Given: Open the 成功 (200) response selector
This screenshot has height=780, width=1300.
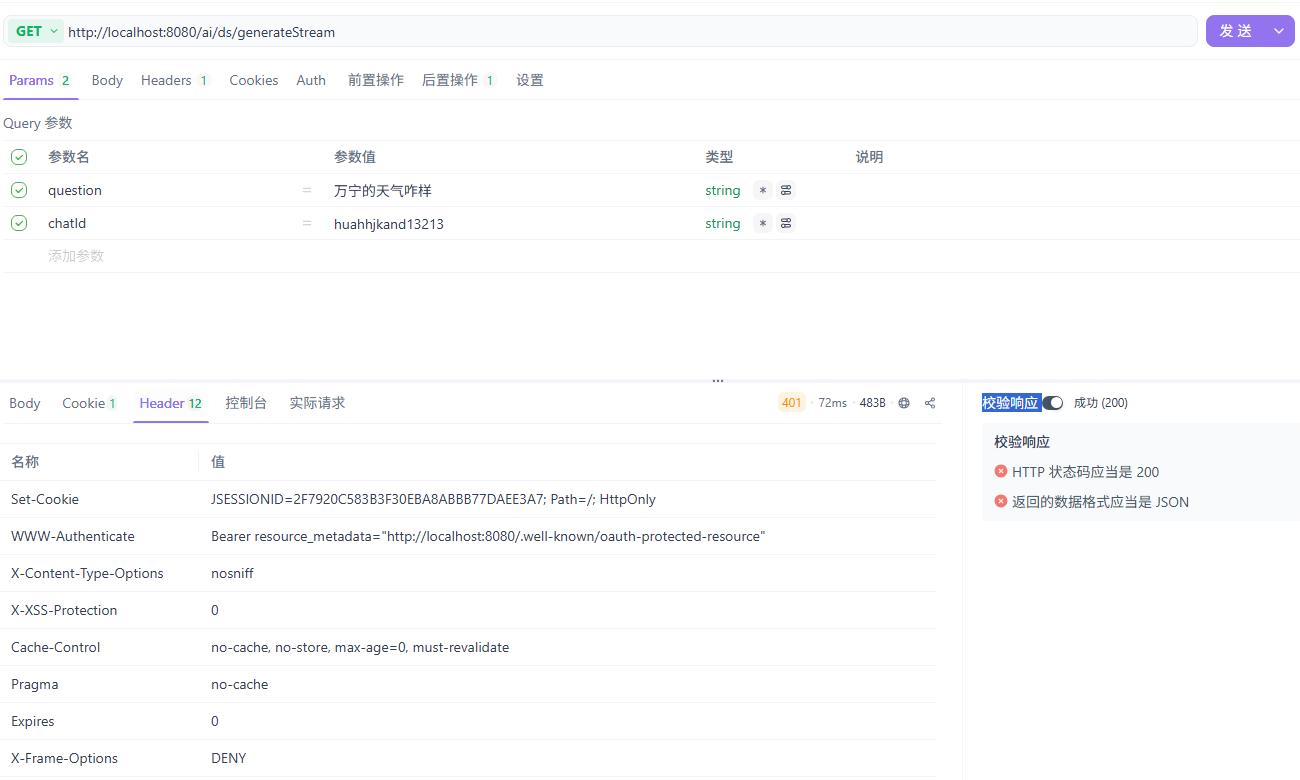Looking at the screenshot, I should coord(1101,403).
